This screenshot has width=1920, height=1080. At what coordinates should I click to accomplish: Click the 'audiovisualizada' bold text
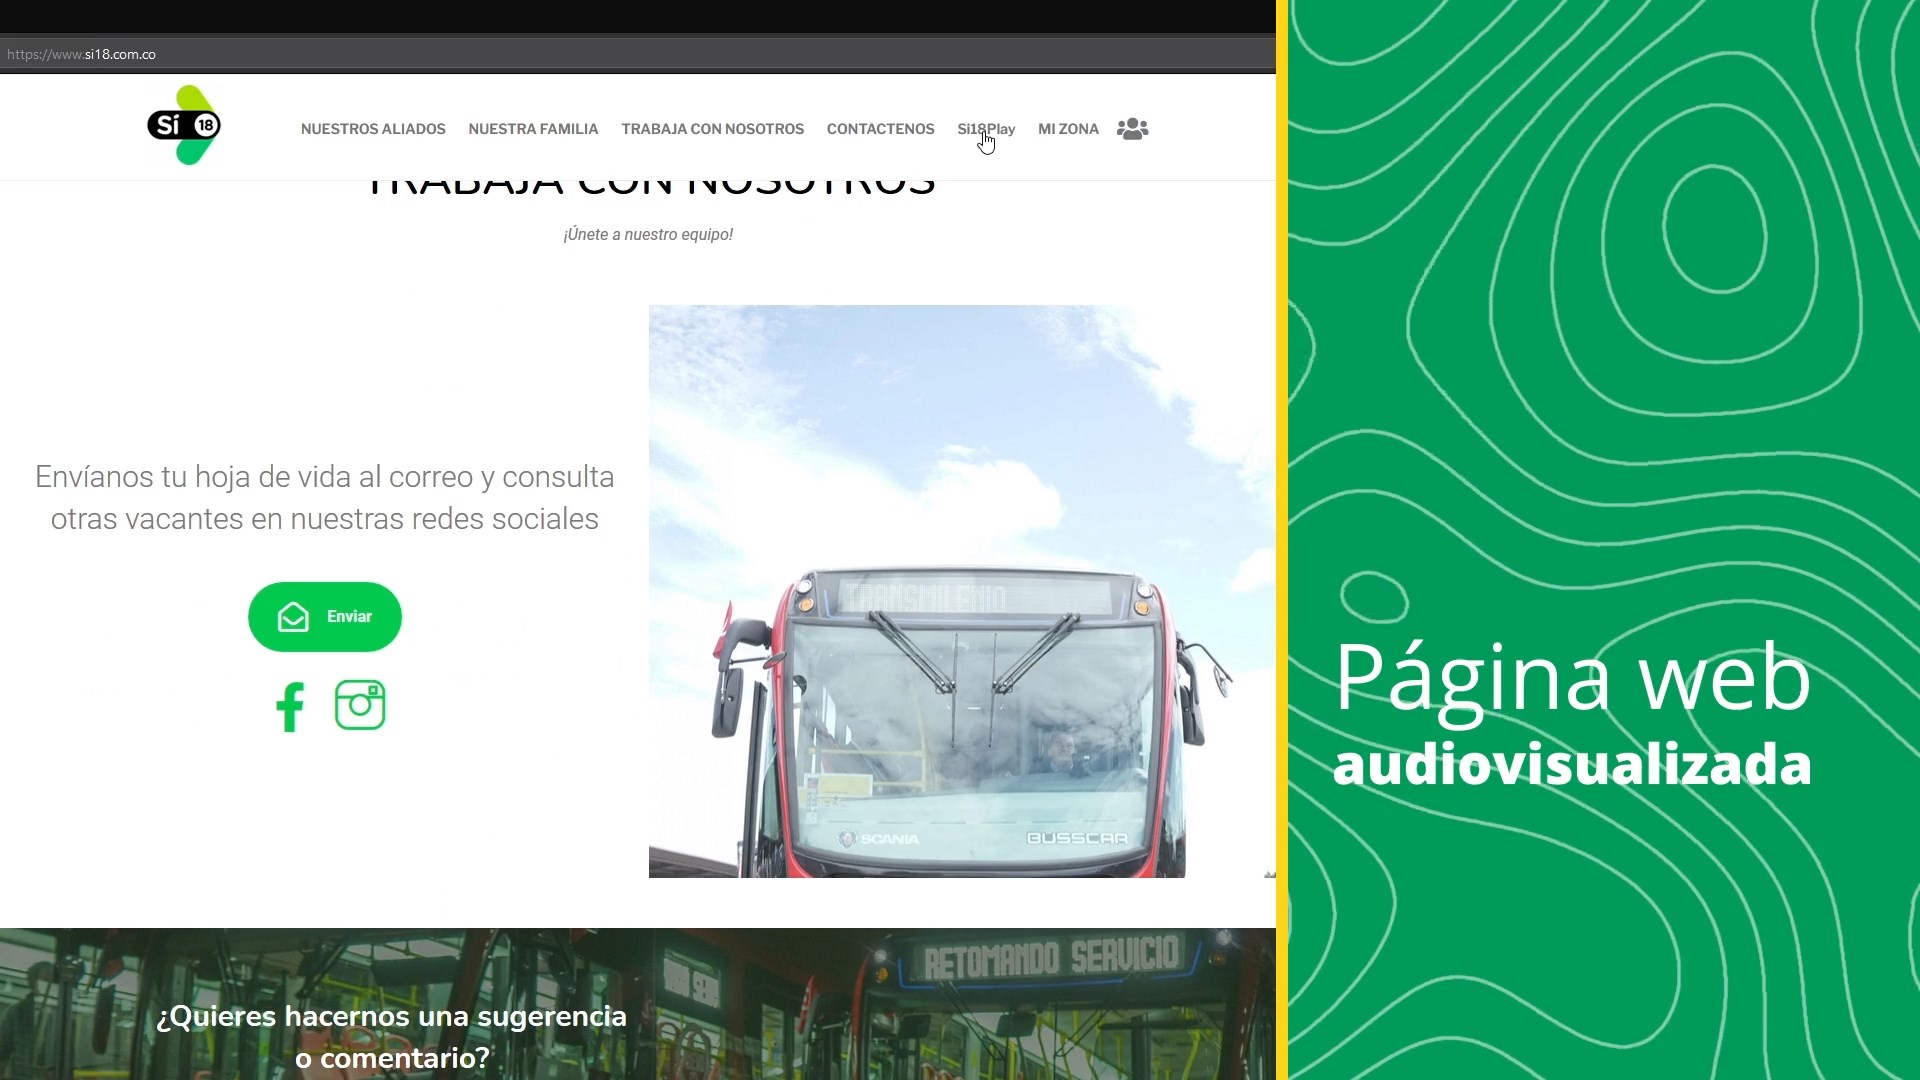click(1572, 765)
